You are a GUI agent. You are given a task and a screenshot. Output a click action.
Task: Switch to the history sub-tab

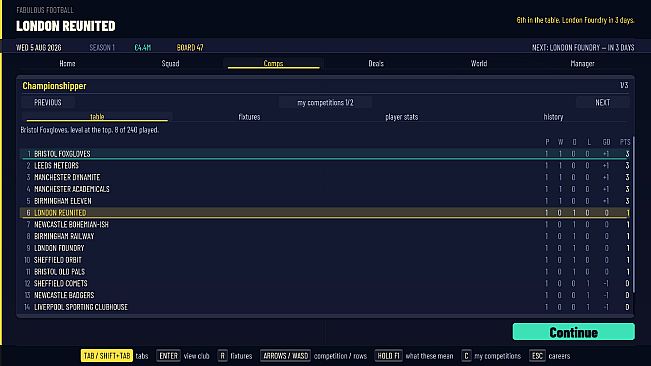click(553, 117)
